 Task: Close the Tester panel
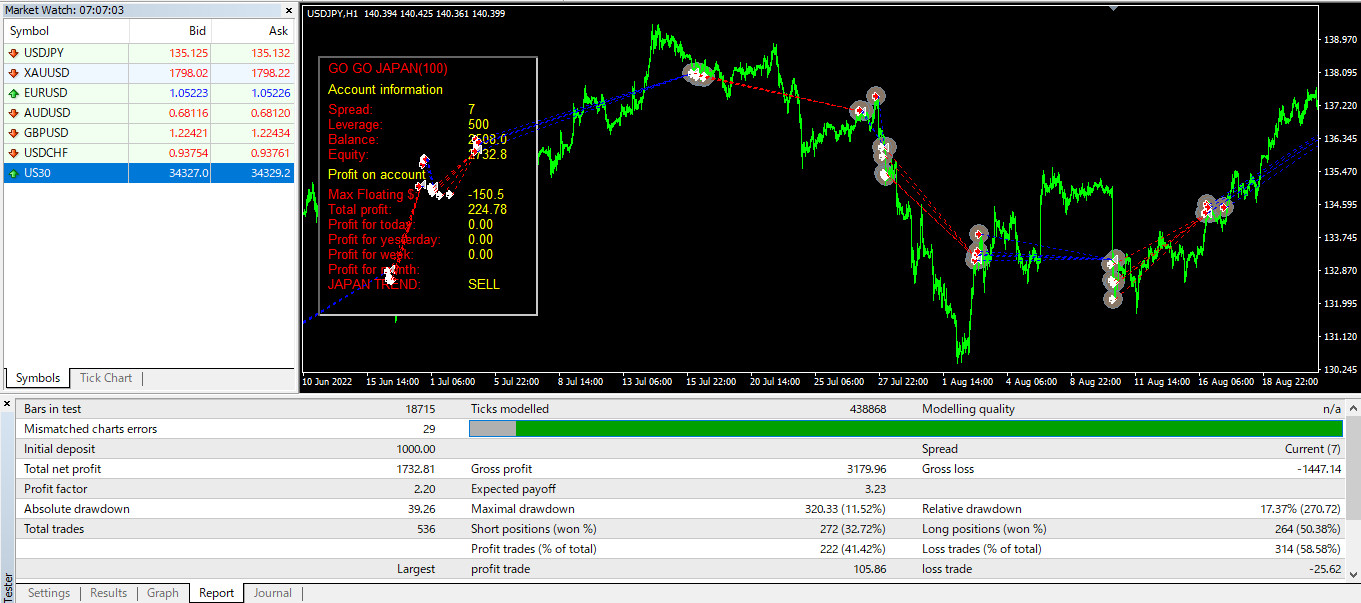pos(9,403)
